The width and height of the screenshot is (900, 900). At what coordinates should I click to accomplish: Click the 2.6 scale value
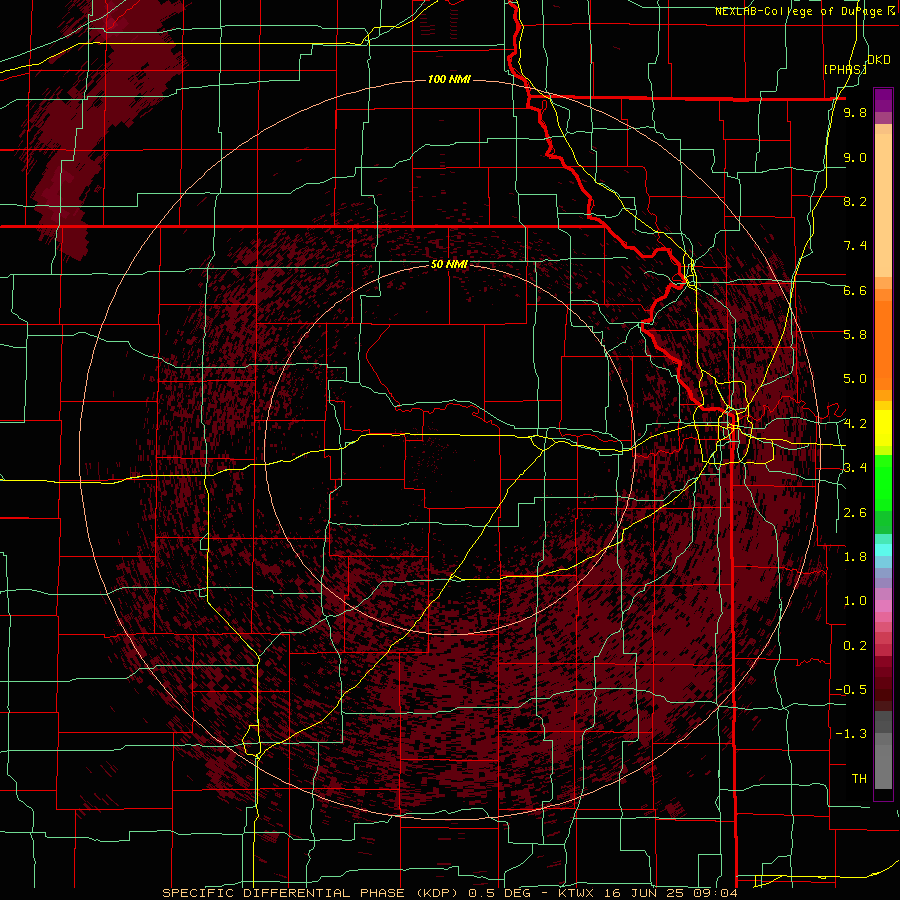[x=855, y=513]
